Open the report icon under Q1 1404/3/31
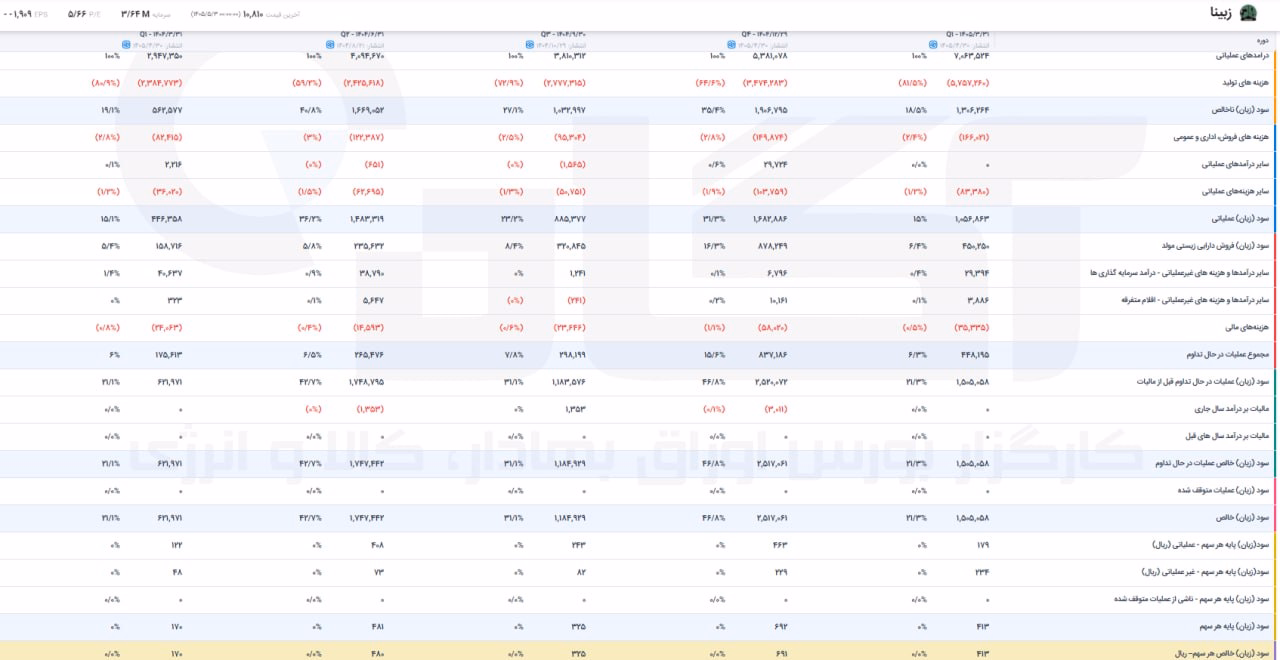The width and height of the screenshot is (1280, 660). (127, 44)
